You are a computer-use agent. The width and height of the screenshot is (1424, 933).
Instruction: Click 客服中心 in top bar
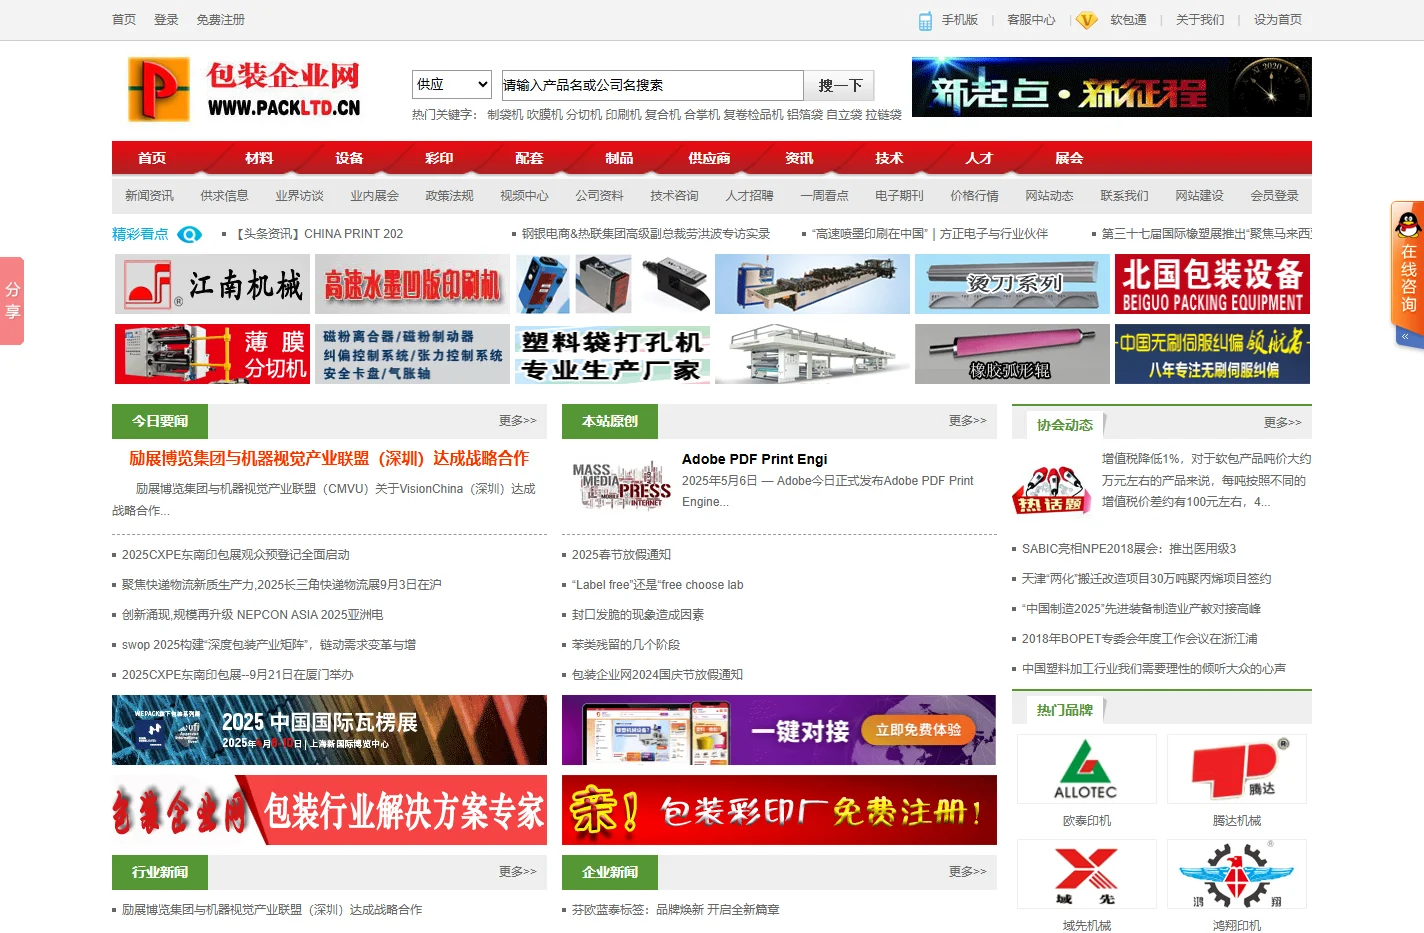[1031, 20]
